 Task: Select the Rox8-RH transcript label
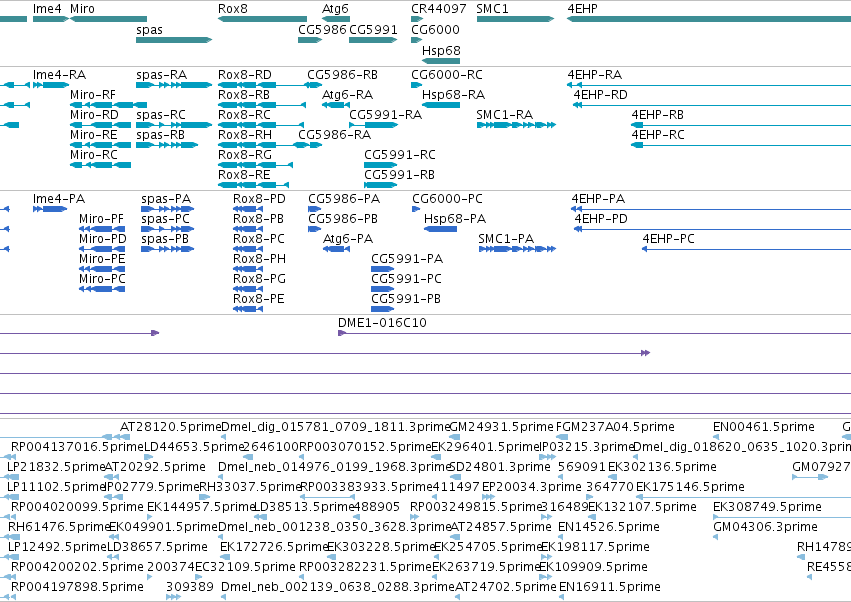click(x=245, y=135)
